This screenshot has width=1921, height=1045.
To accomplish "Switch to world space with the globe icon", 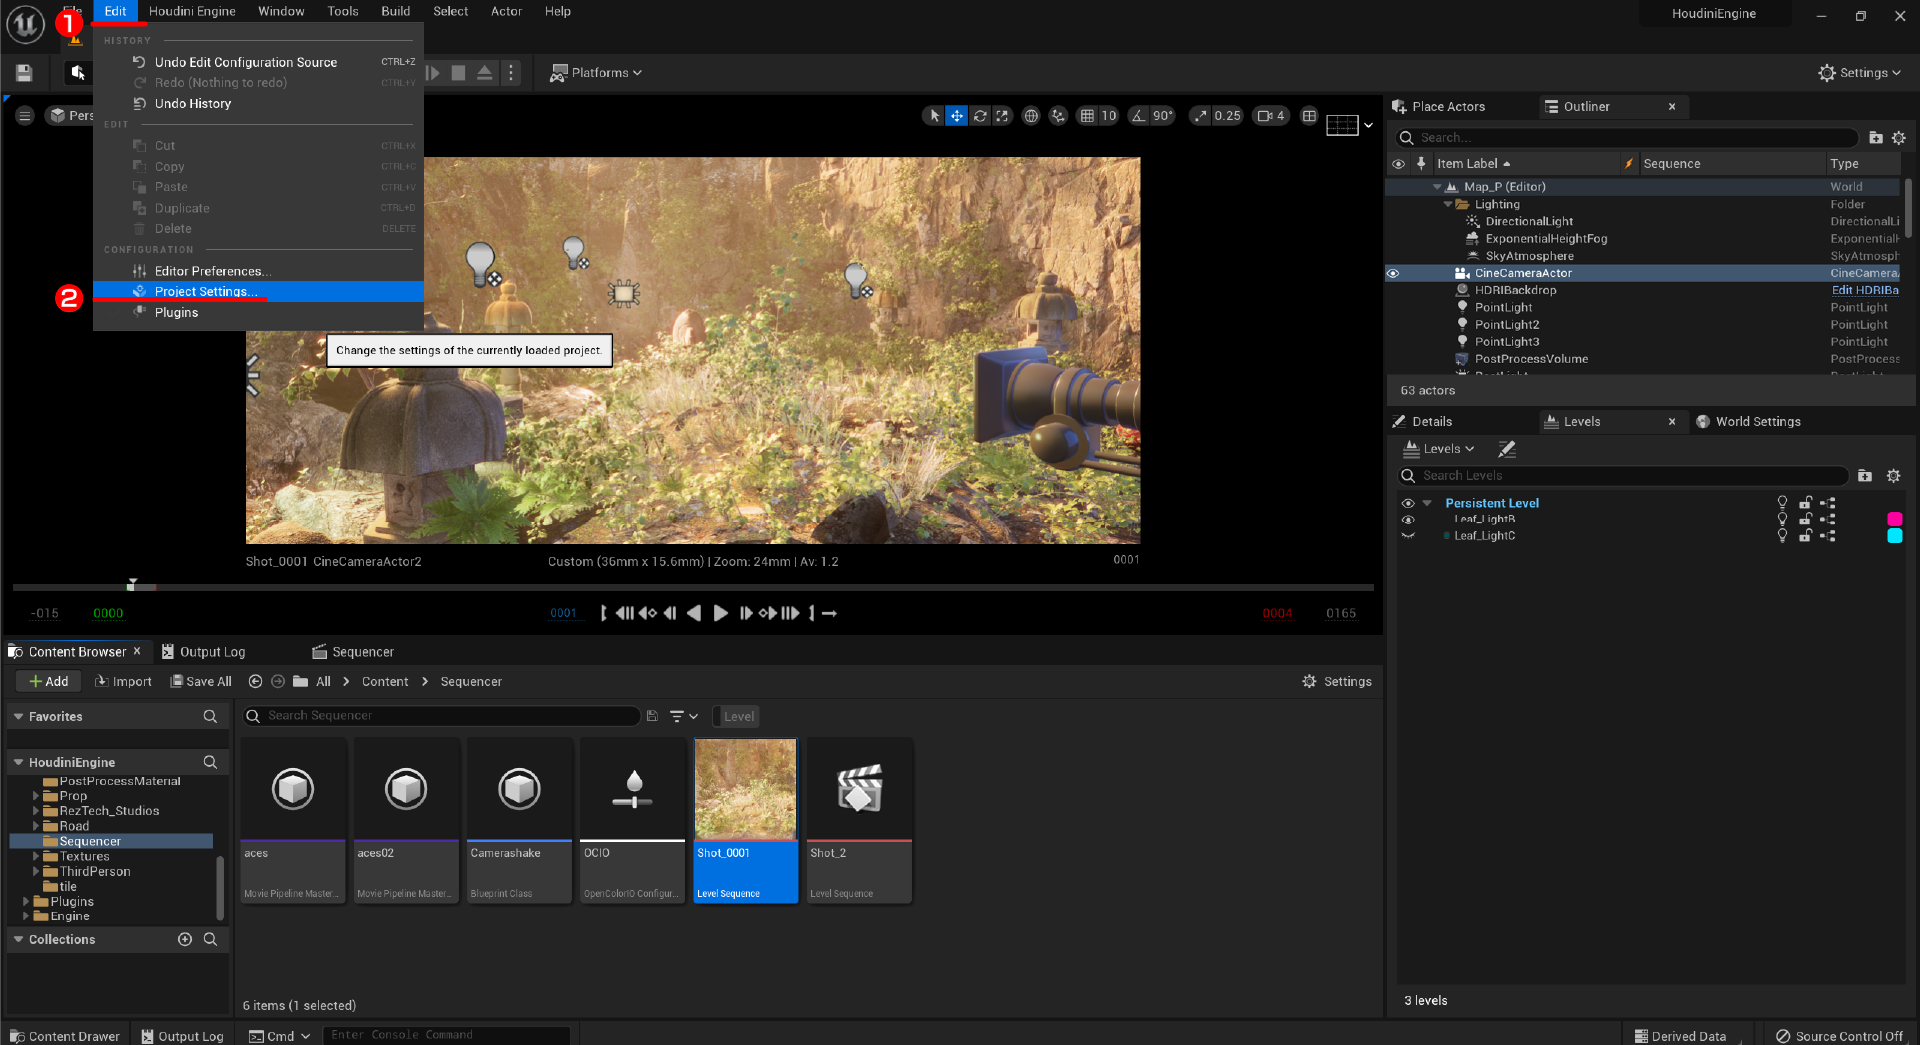I will click(1031, 116).
